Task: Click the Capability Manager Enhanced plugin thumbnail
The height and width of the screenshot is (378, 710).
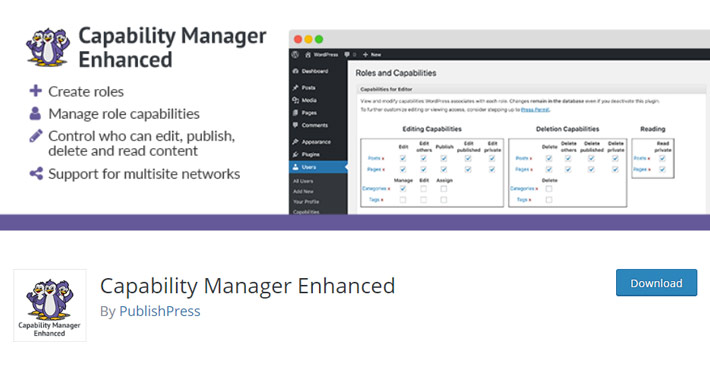Action: (50, 305)
